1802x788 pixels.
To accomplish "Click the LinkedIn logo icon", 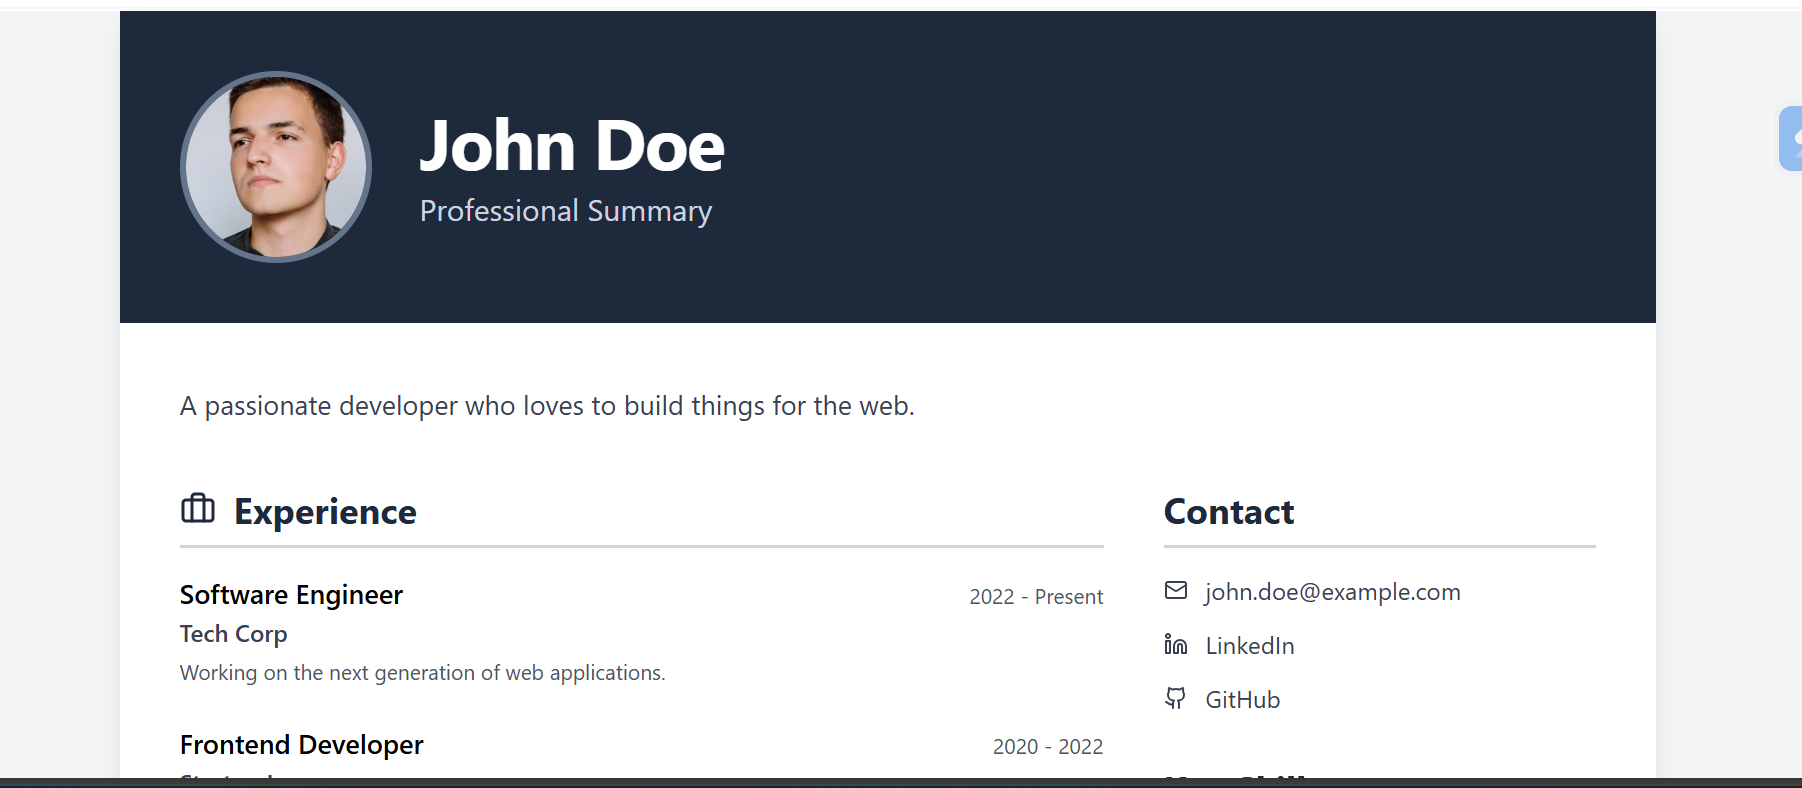I will coord(1176,645).
